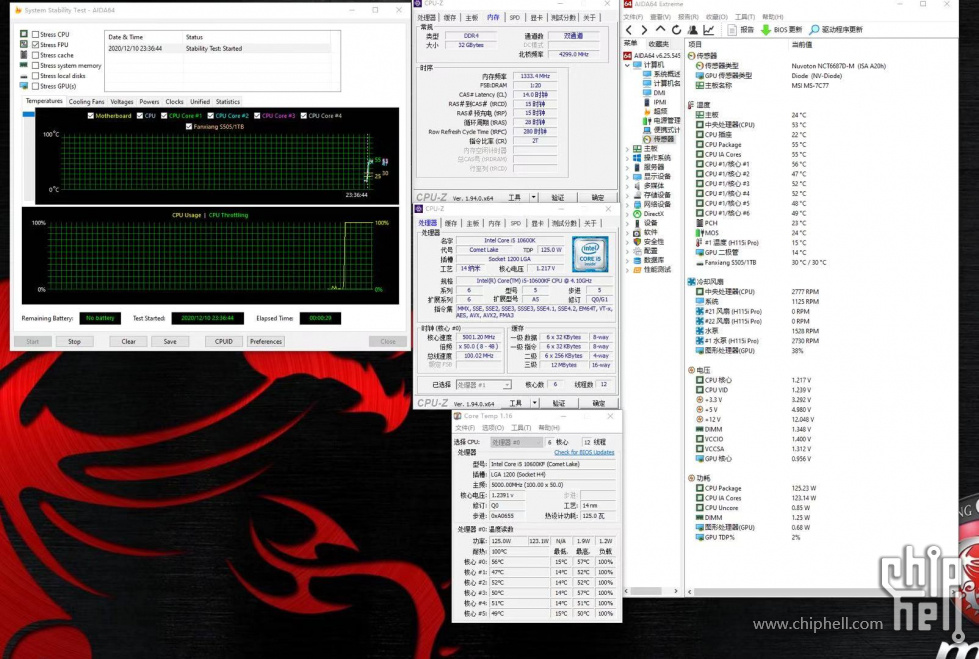Screen dimensions: 979x659
Task: Select 多媒体 node in AIDA64 tree
Action: pyautogui.click(x=649, y=186)
